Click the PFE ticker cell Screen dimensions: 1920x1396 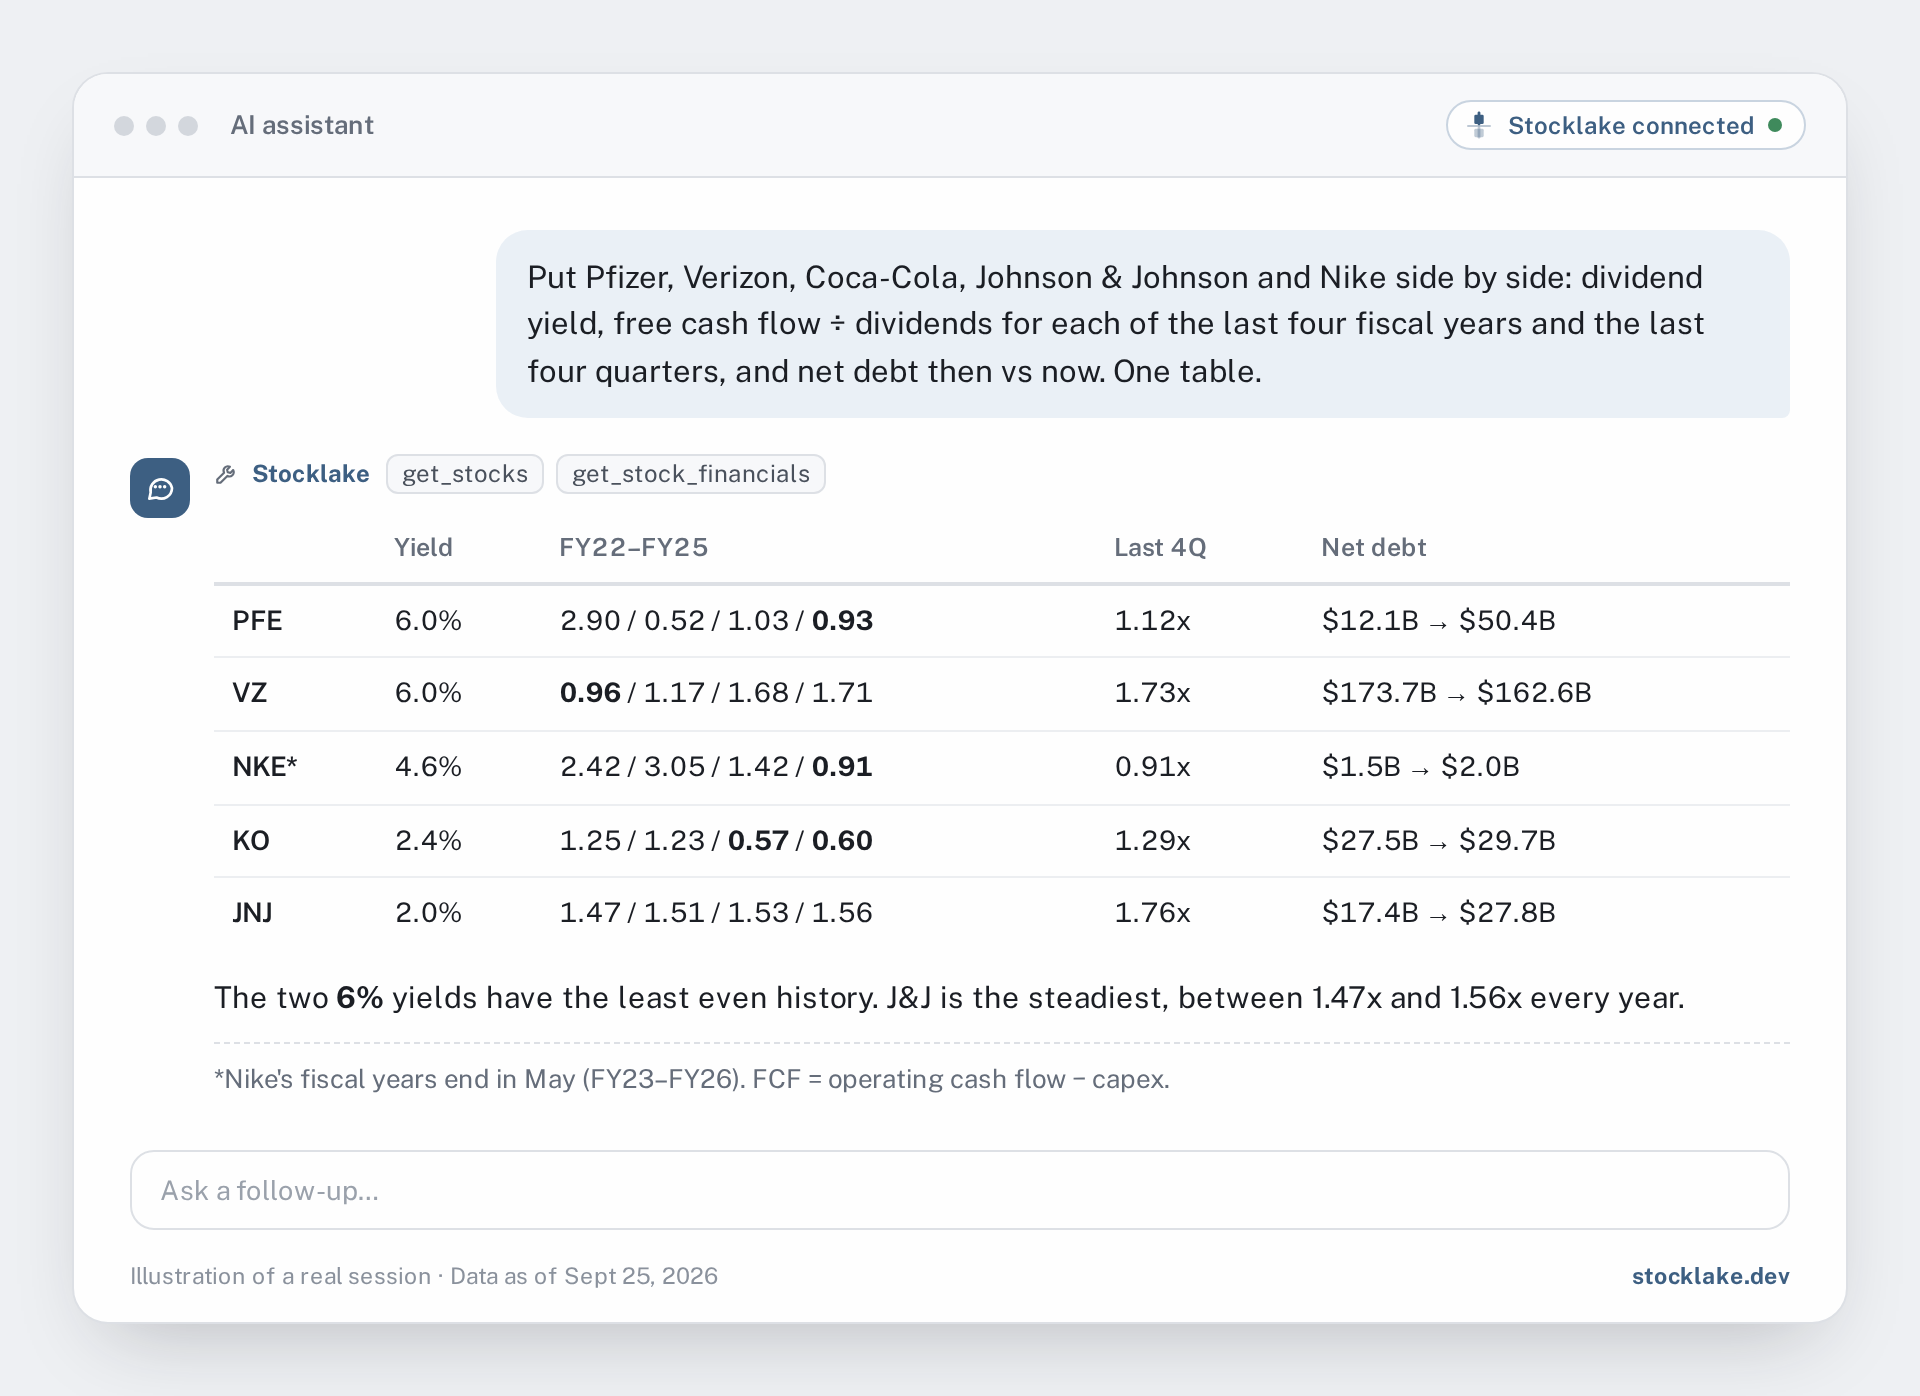(x=257, y=621)
